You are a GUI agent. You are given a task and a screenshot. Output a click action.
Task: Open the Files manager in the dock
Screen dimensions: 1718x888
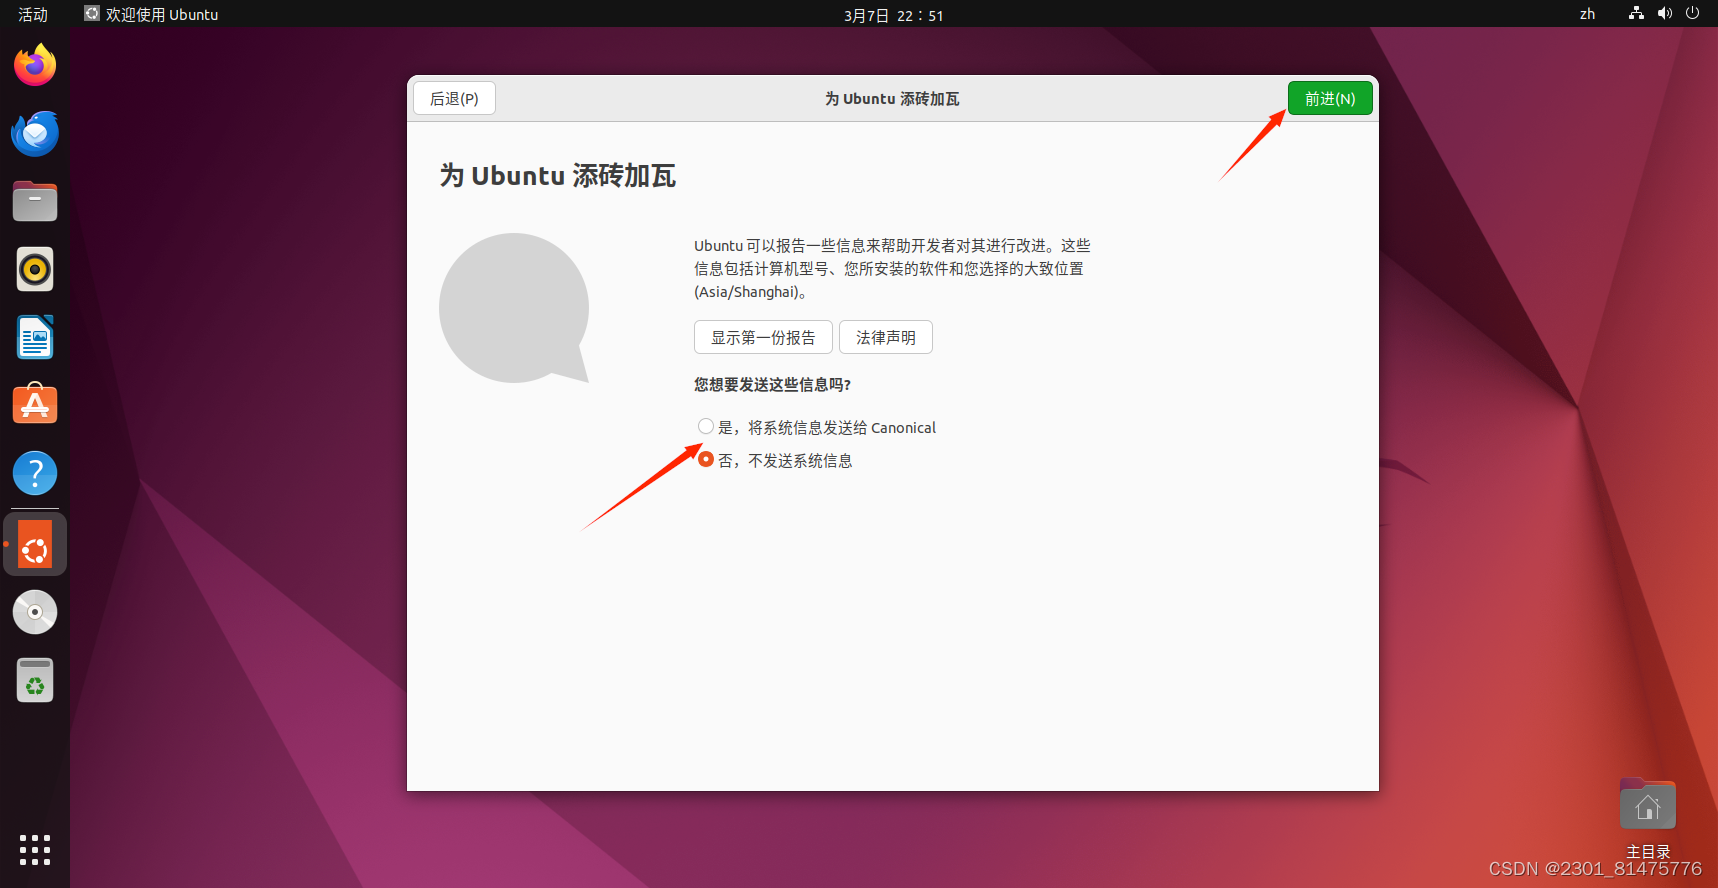[x=35, y=201]
